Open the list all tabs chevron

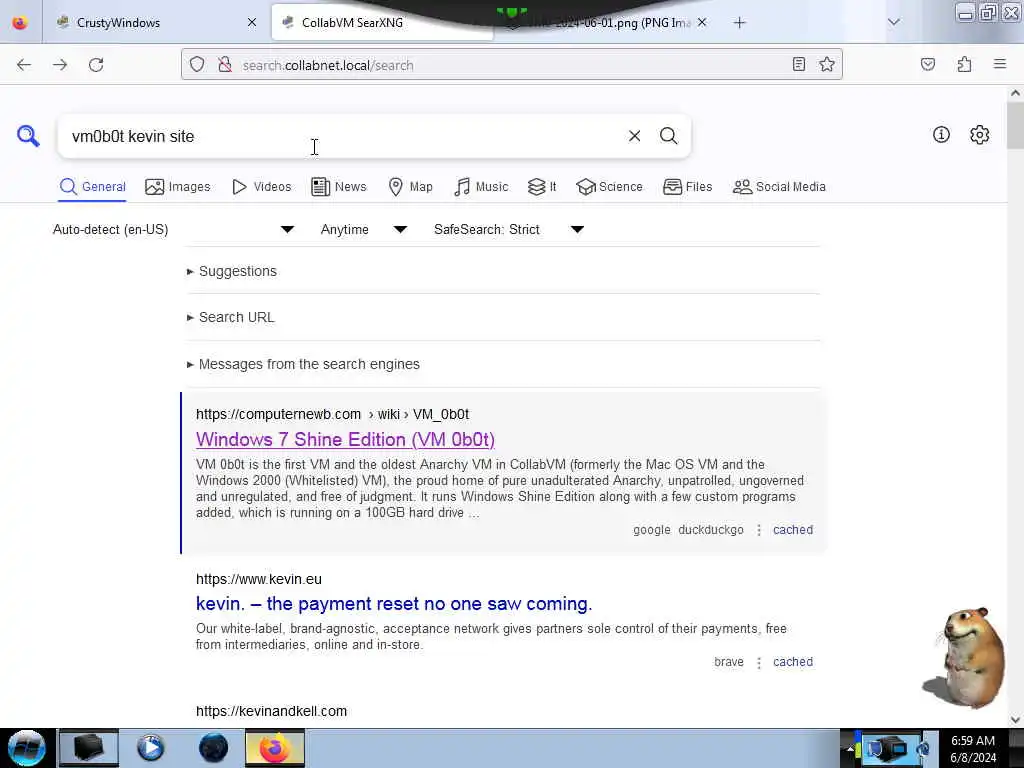(x=894, y=22)
